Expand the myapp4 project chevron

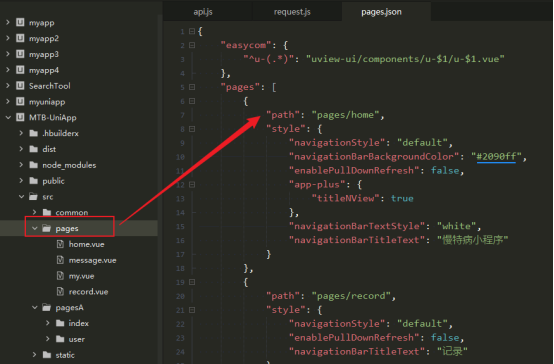pos(8,70)
